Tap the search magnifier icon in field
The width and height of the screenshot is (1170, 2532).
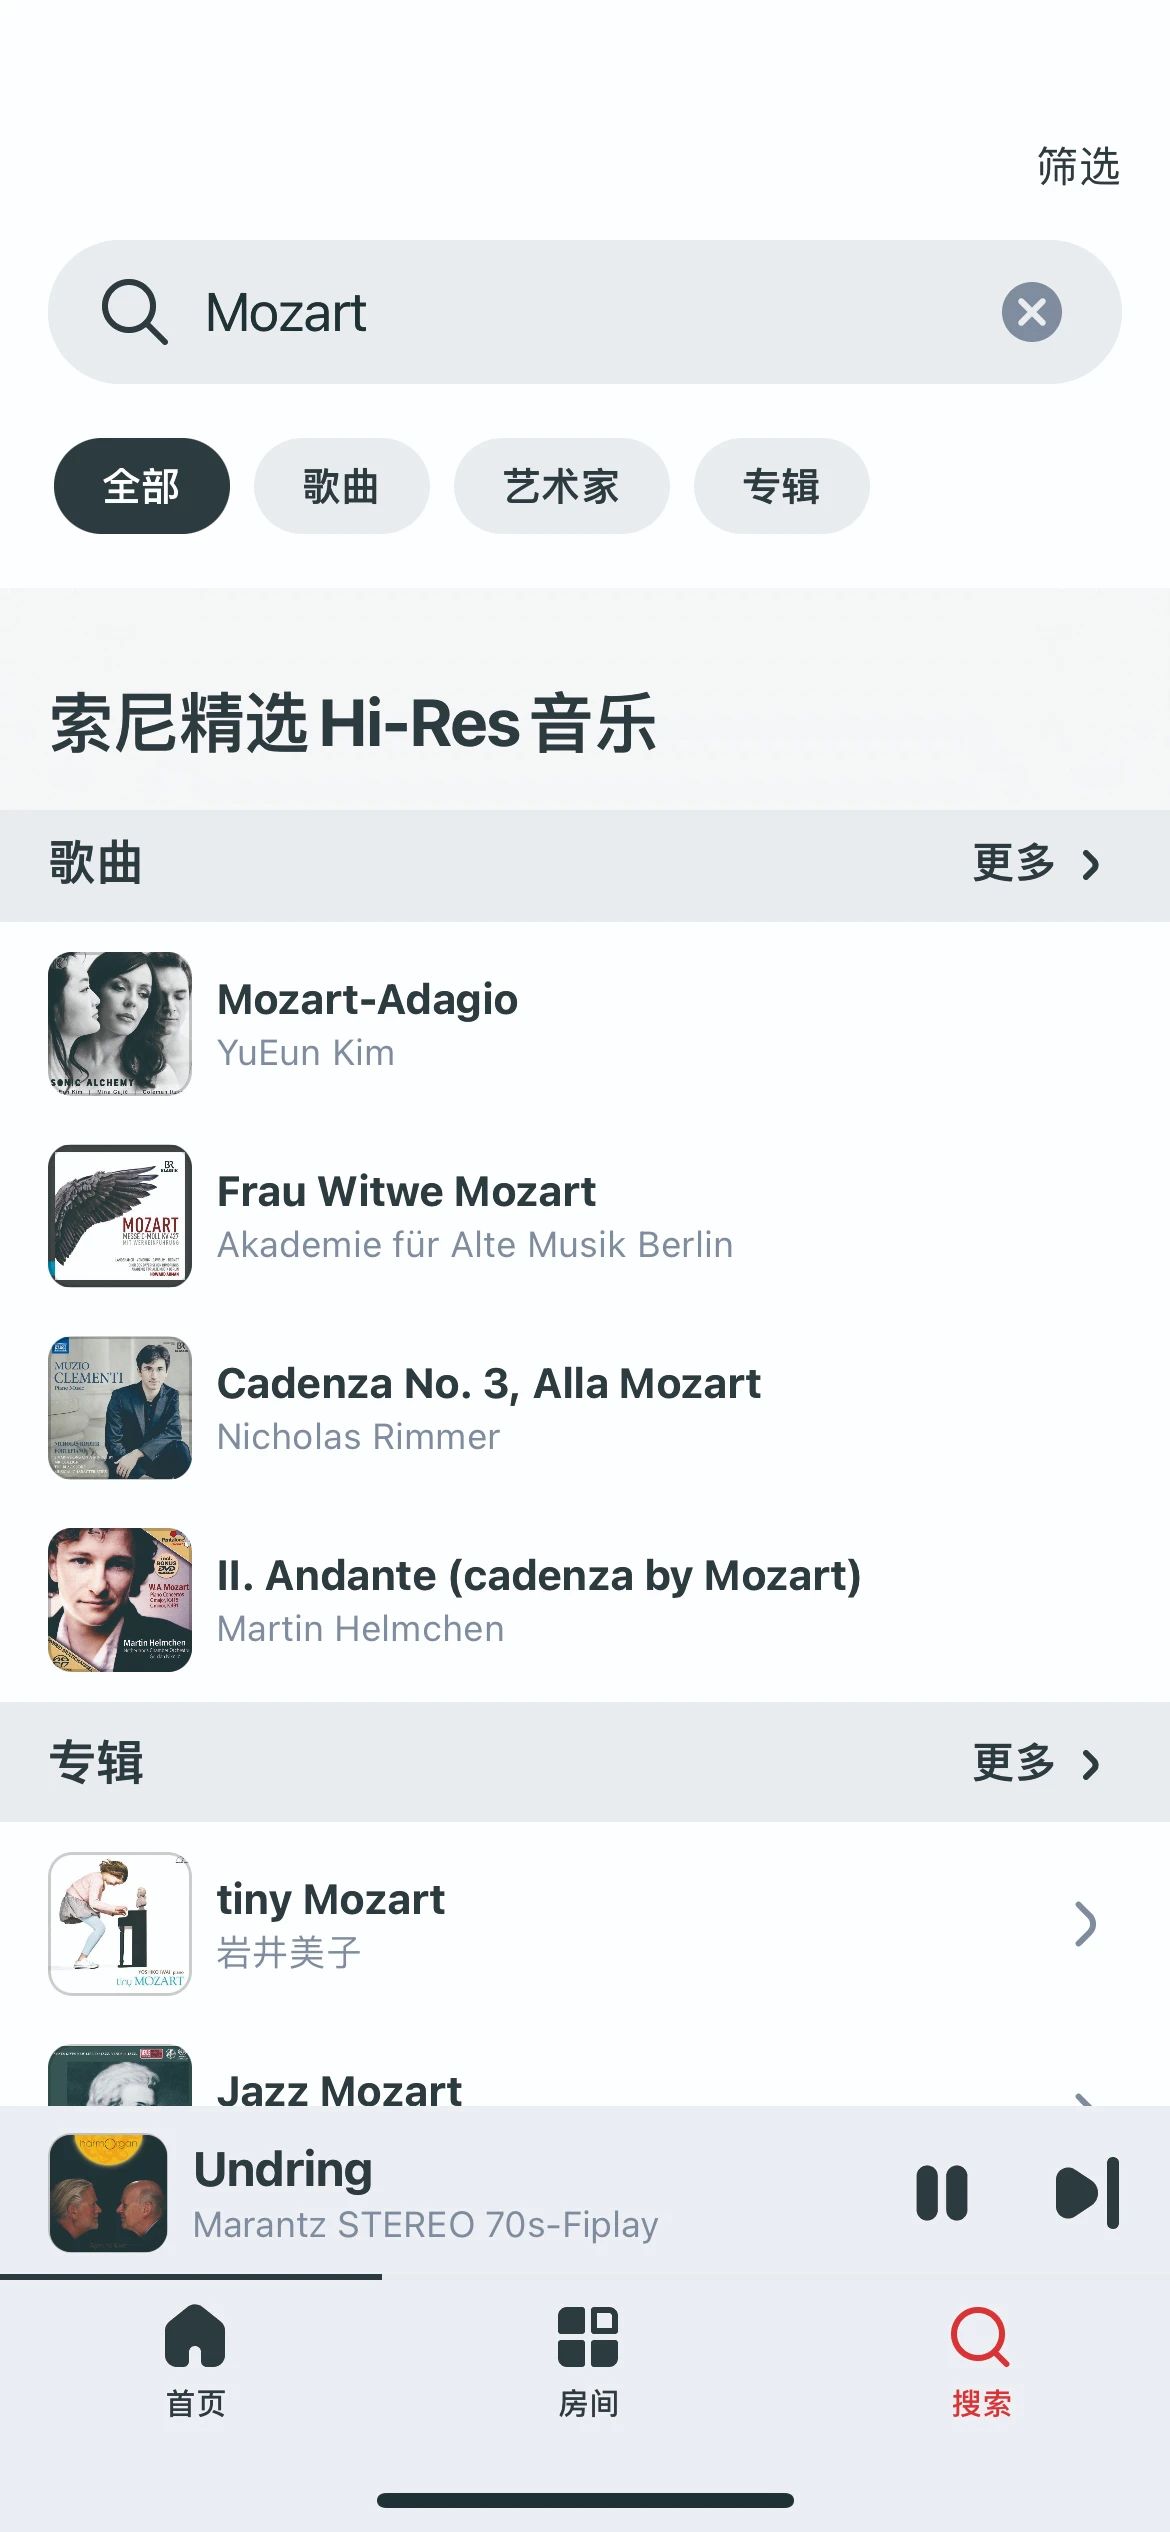point(134,312)
